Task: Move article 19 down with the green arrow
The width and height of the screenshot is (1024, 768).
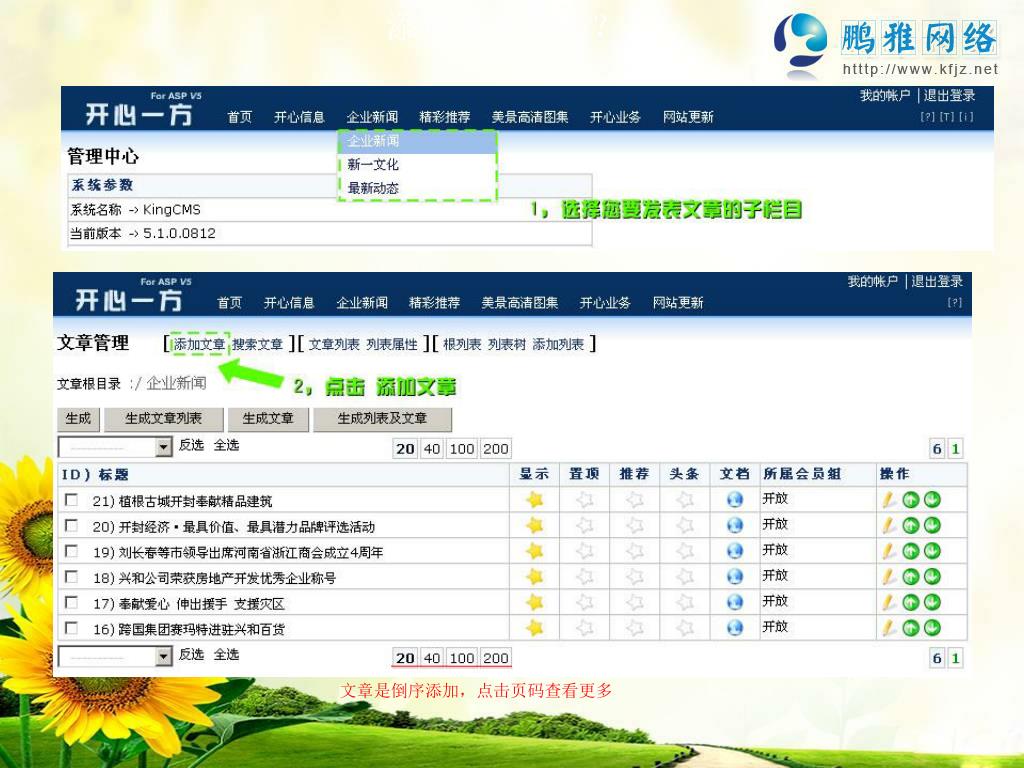Action: pos(932,551)
